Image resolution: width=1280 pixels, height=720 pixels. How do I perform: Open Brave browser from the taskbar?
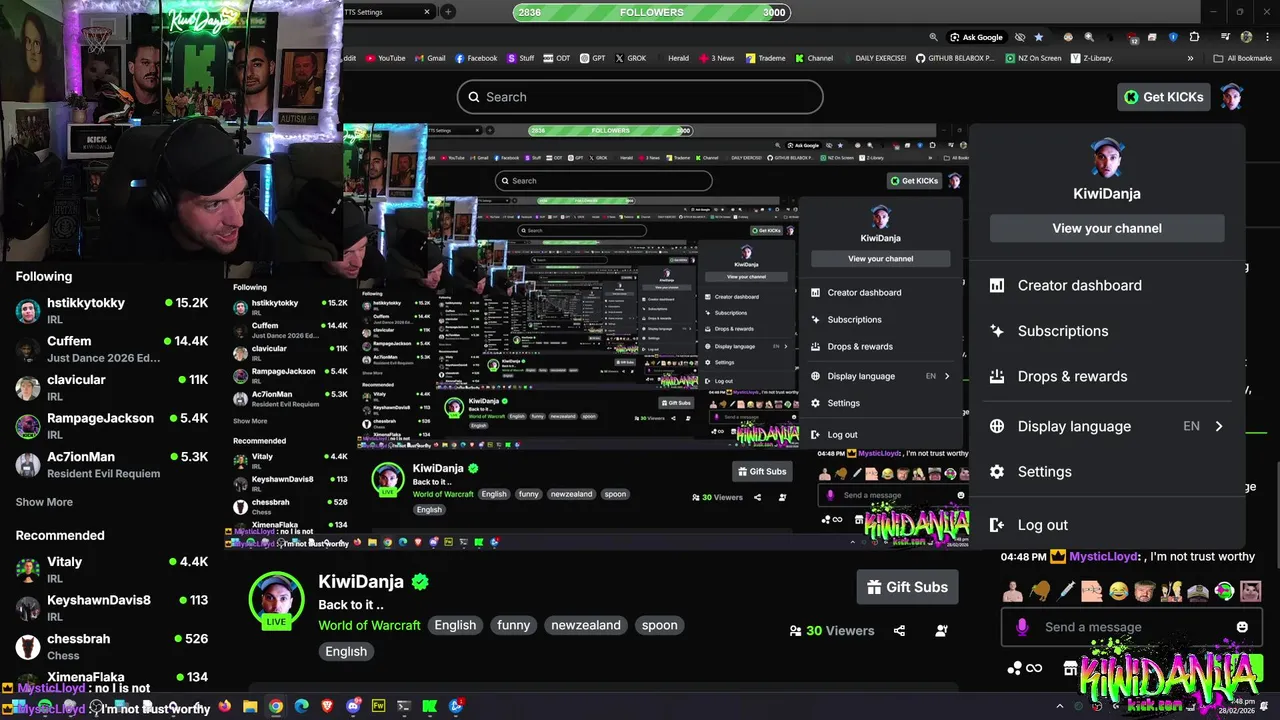click(x=328, y=706)
